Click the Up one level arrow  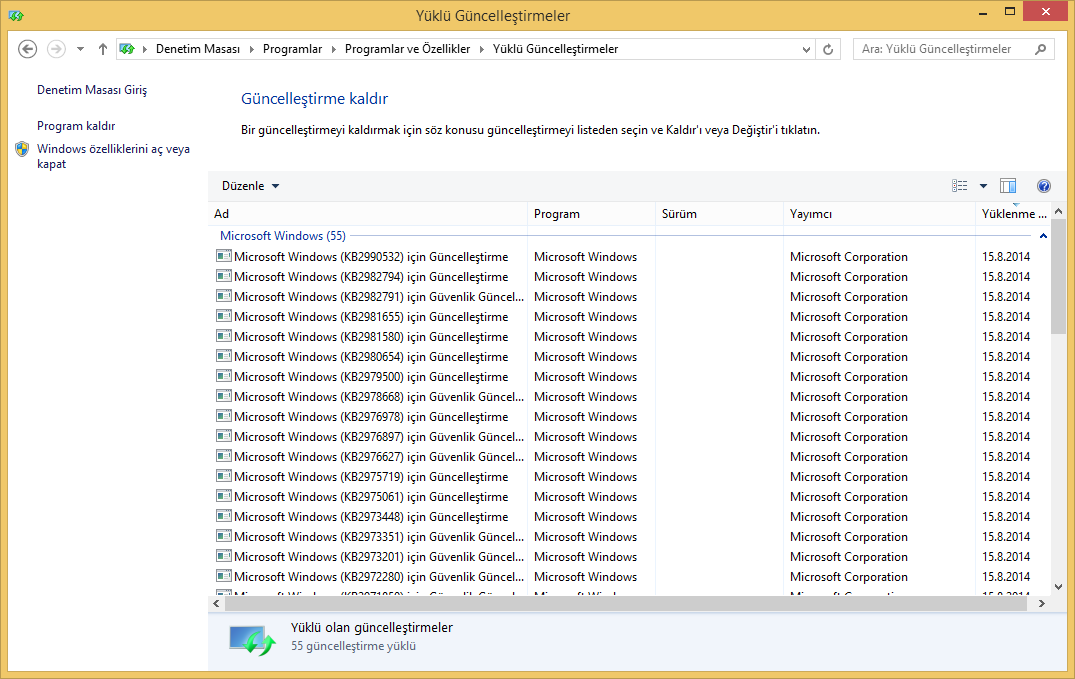103,49
